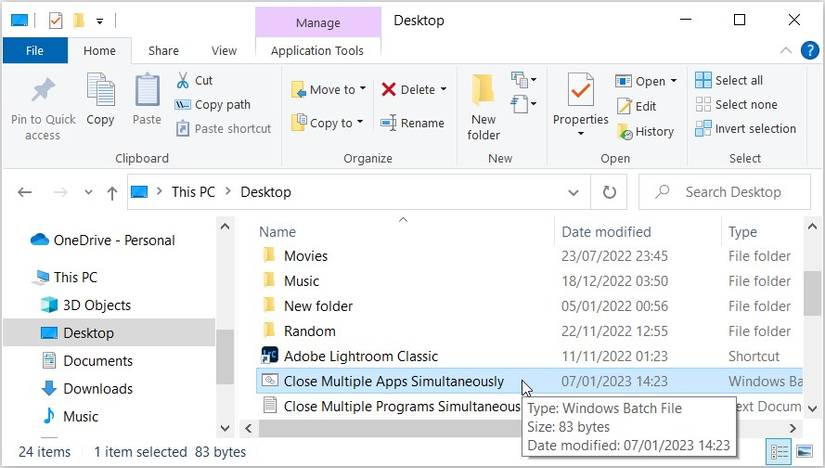
Task: Open the File menu
Action: (x=34, y=51)
